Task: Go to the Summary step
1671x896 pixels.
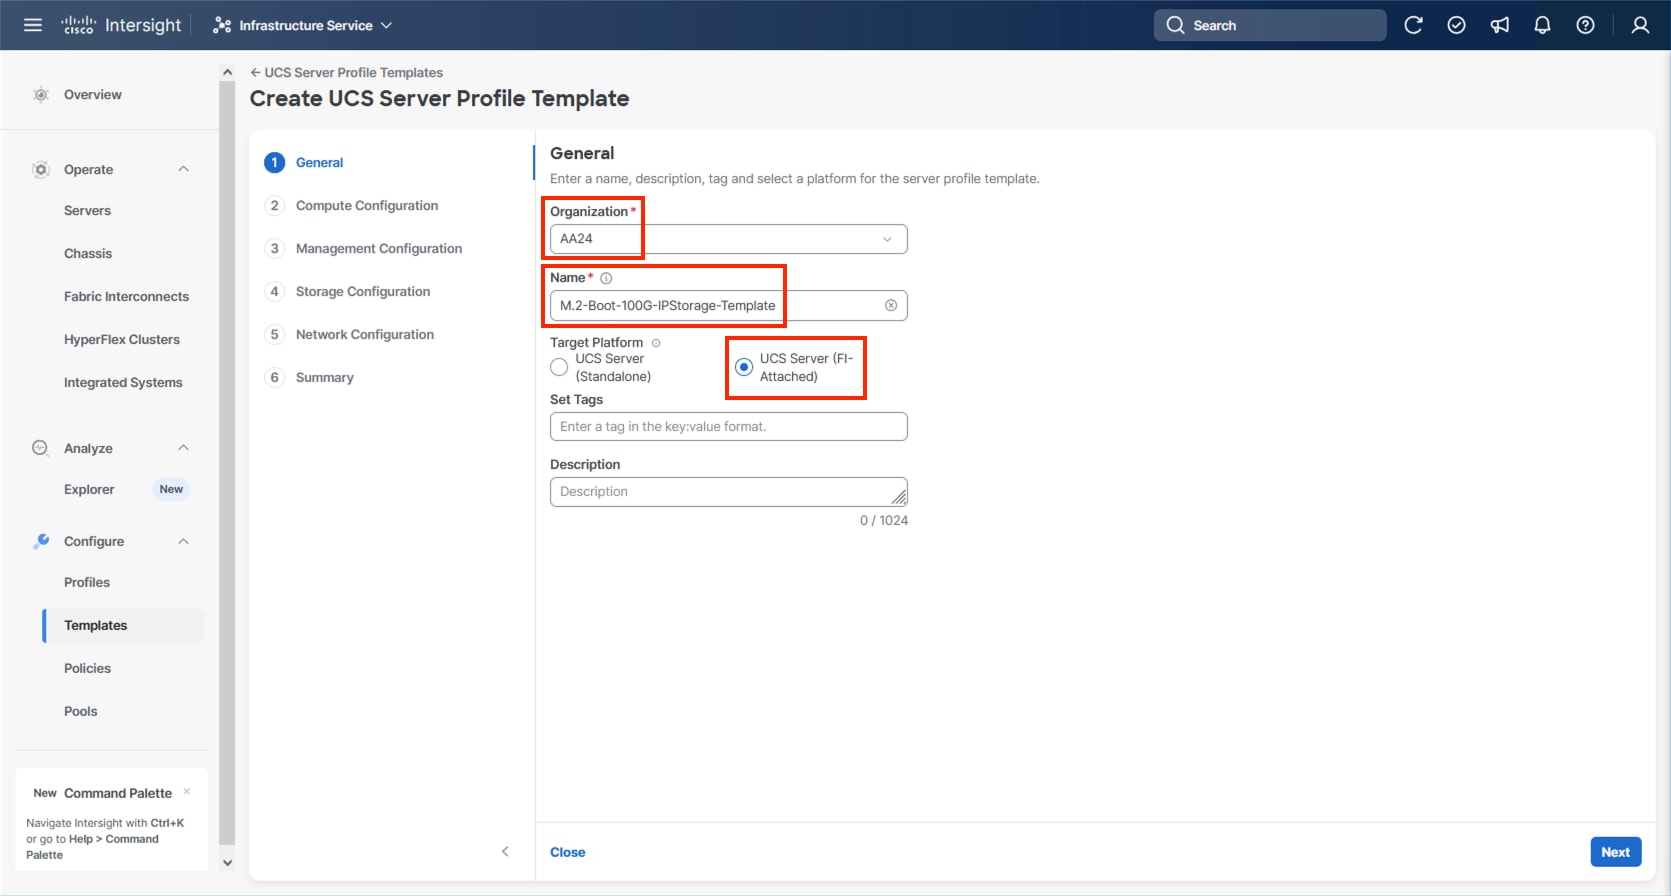Action: click(x=325, y=377)
